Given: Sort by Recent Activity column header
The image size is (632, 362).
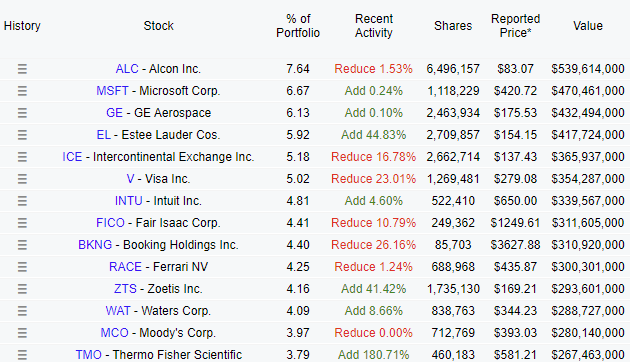Looking at the screenshot, I should pyautogui.click(x=374, y=26).
